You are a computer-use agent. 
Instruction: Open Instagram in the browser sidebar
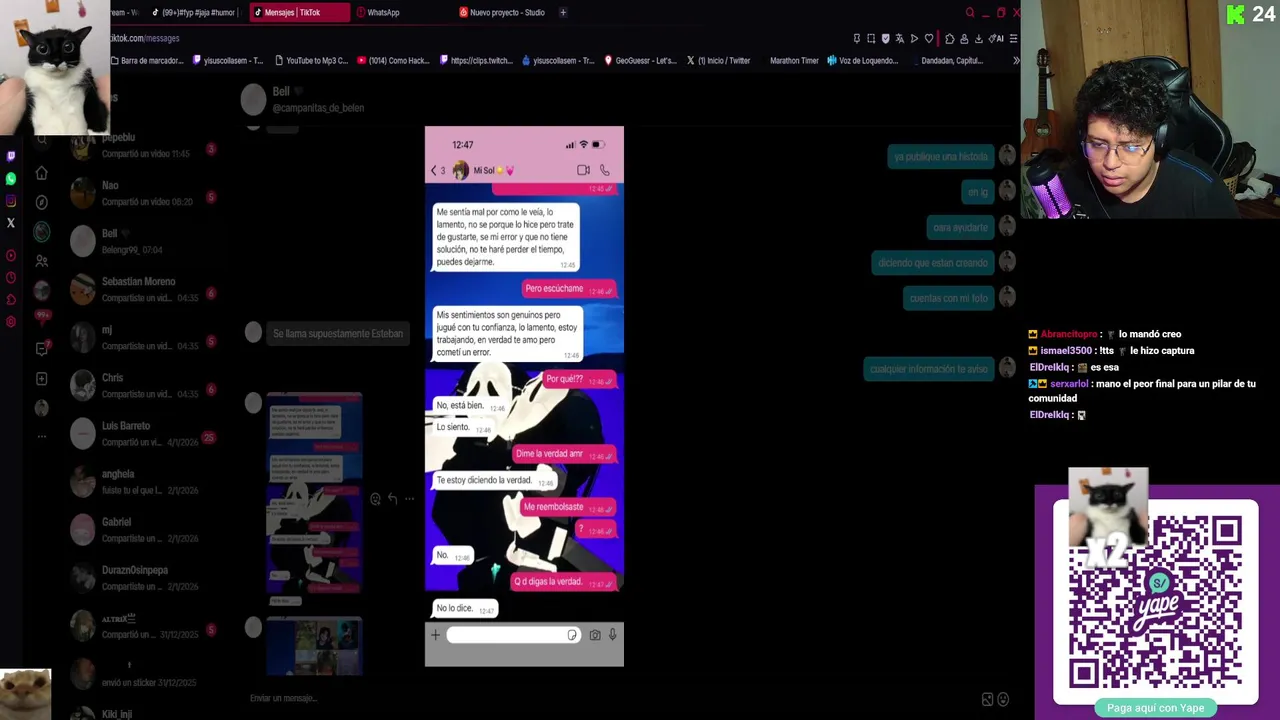(11, 201)
